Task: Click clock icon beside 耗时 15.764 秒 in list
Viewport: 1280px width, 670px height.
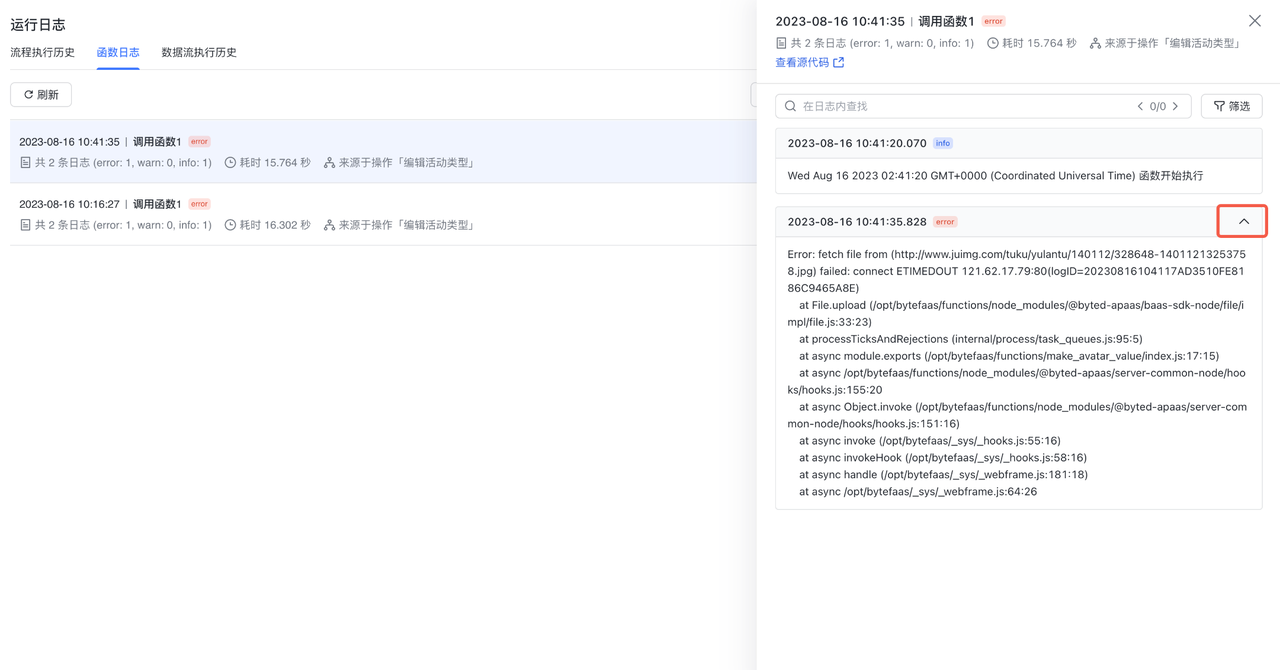Action: (x=230, y=162)
